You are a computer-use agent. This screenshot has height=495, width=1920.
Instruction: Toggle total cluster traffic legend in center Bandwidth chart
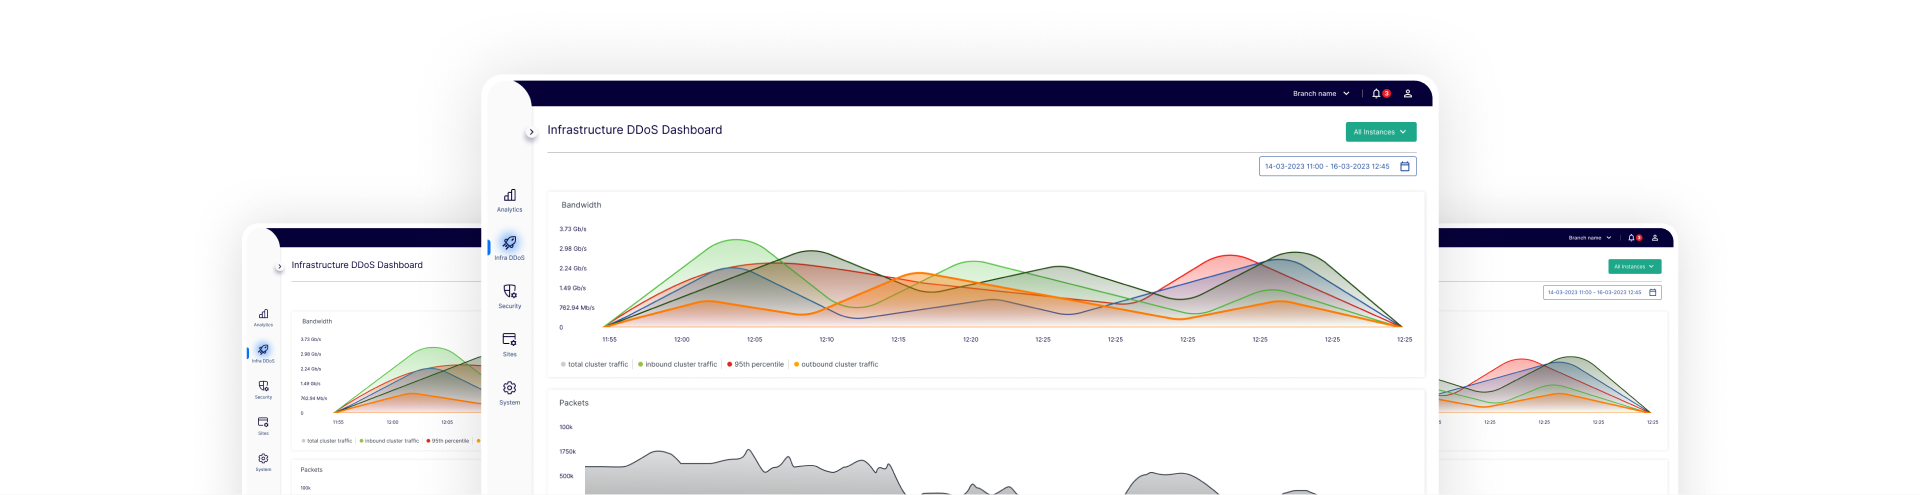597,364
